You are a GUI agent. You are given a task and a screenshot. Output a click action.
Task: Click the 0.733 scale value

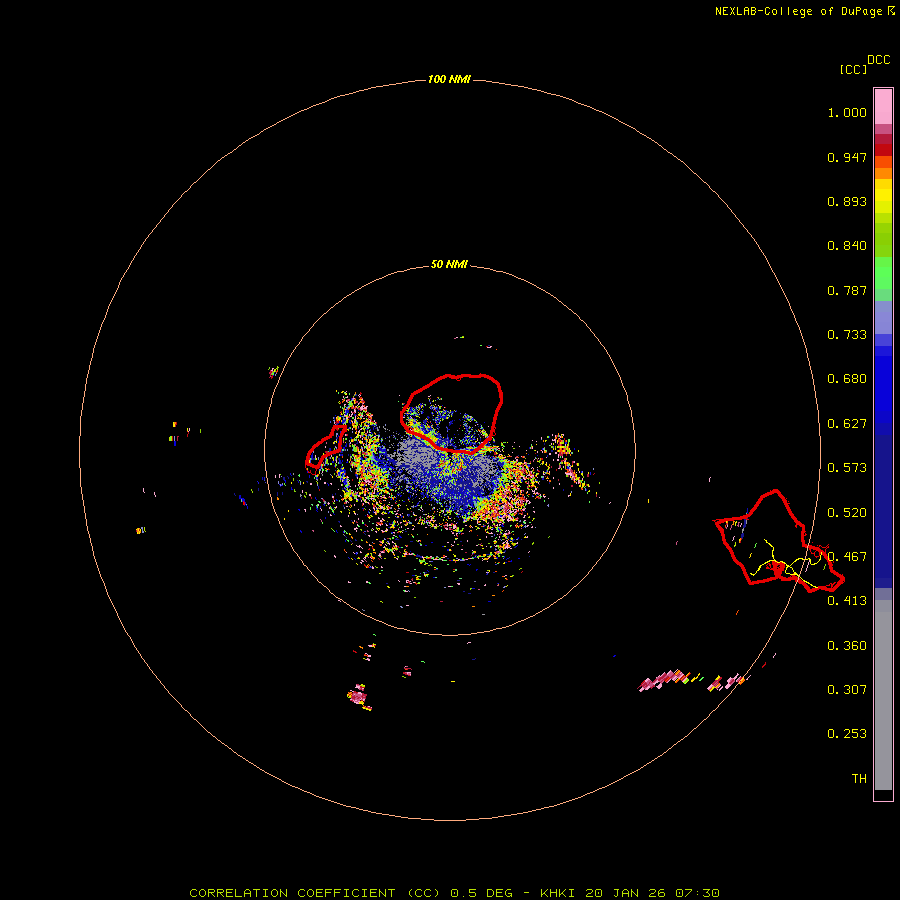[847, 335]
